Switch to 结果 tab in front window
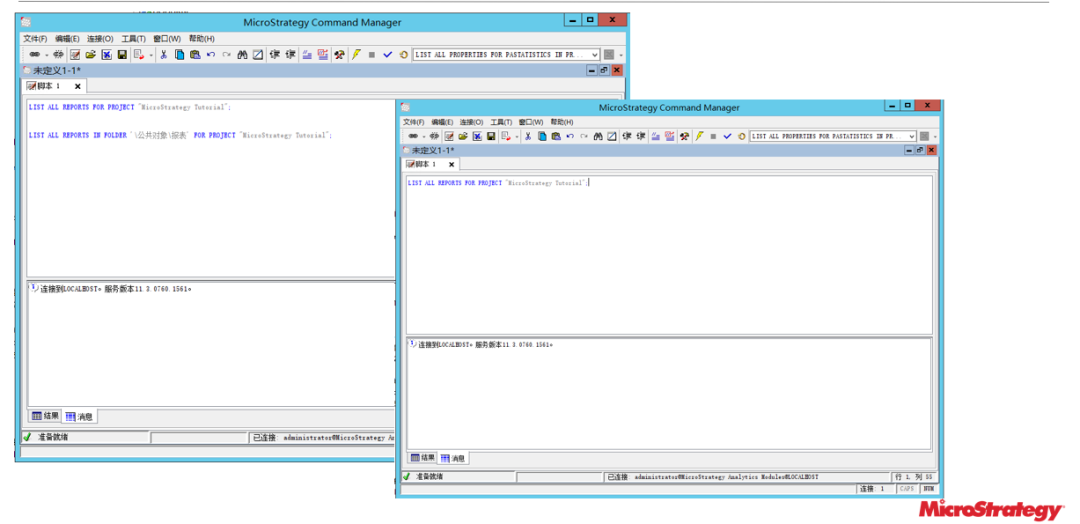1080x524 pixels. point(423,457)
